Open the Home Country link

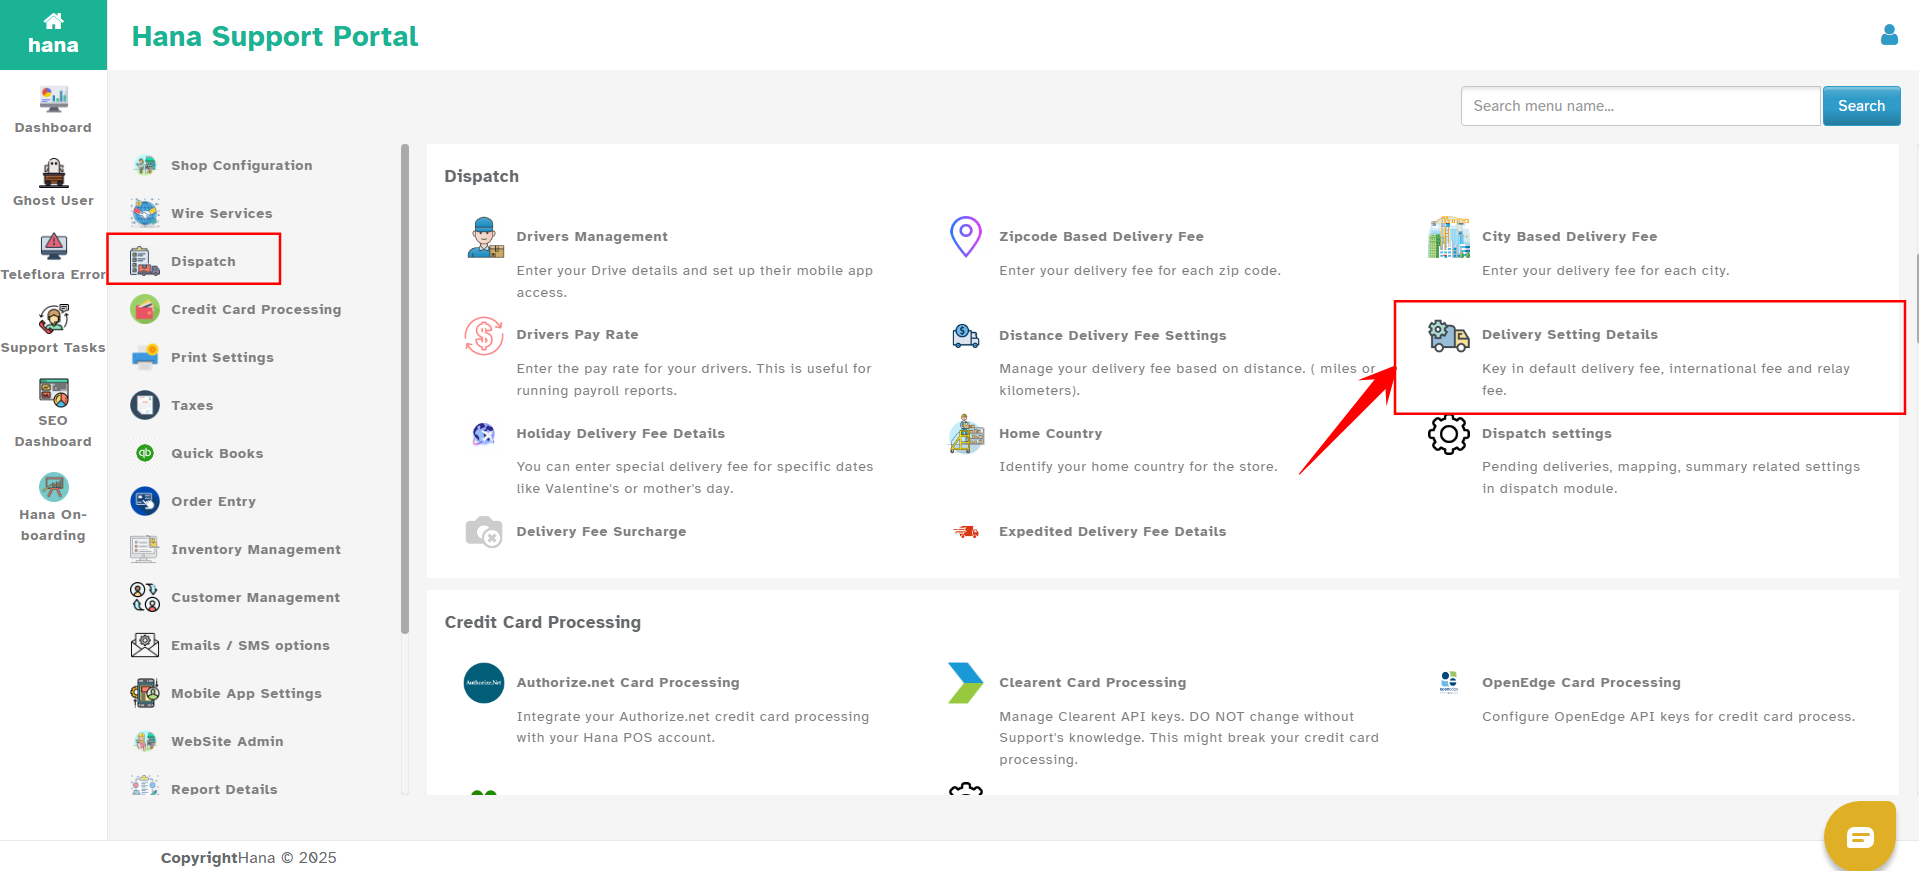(1050, 434)
